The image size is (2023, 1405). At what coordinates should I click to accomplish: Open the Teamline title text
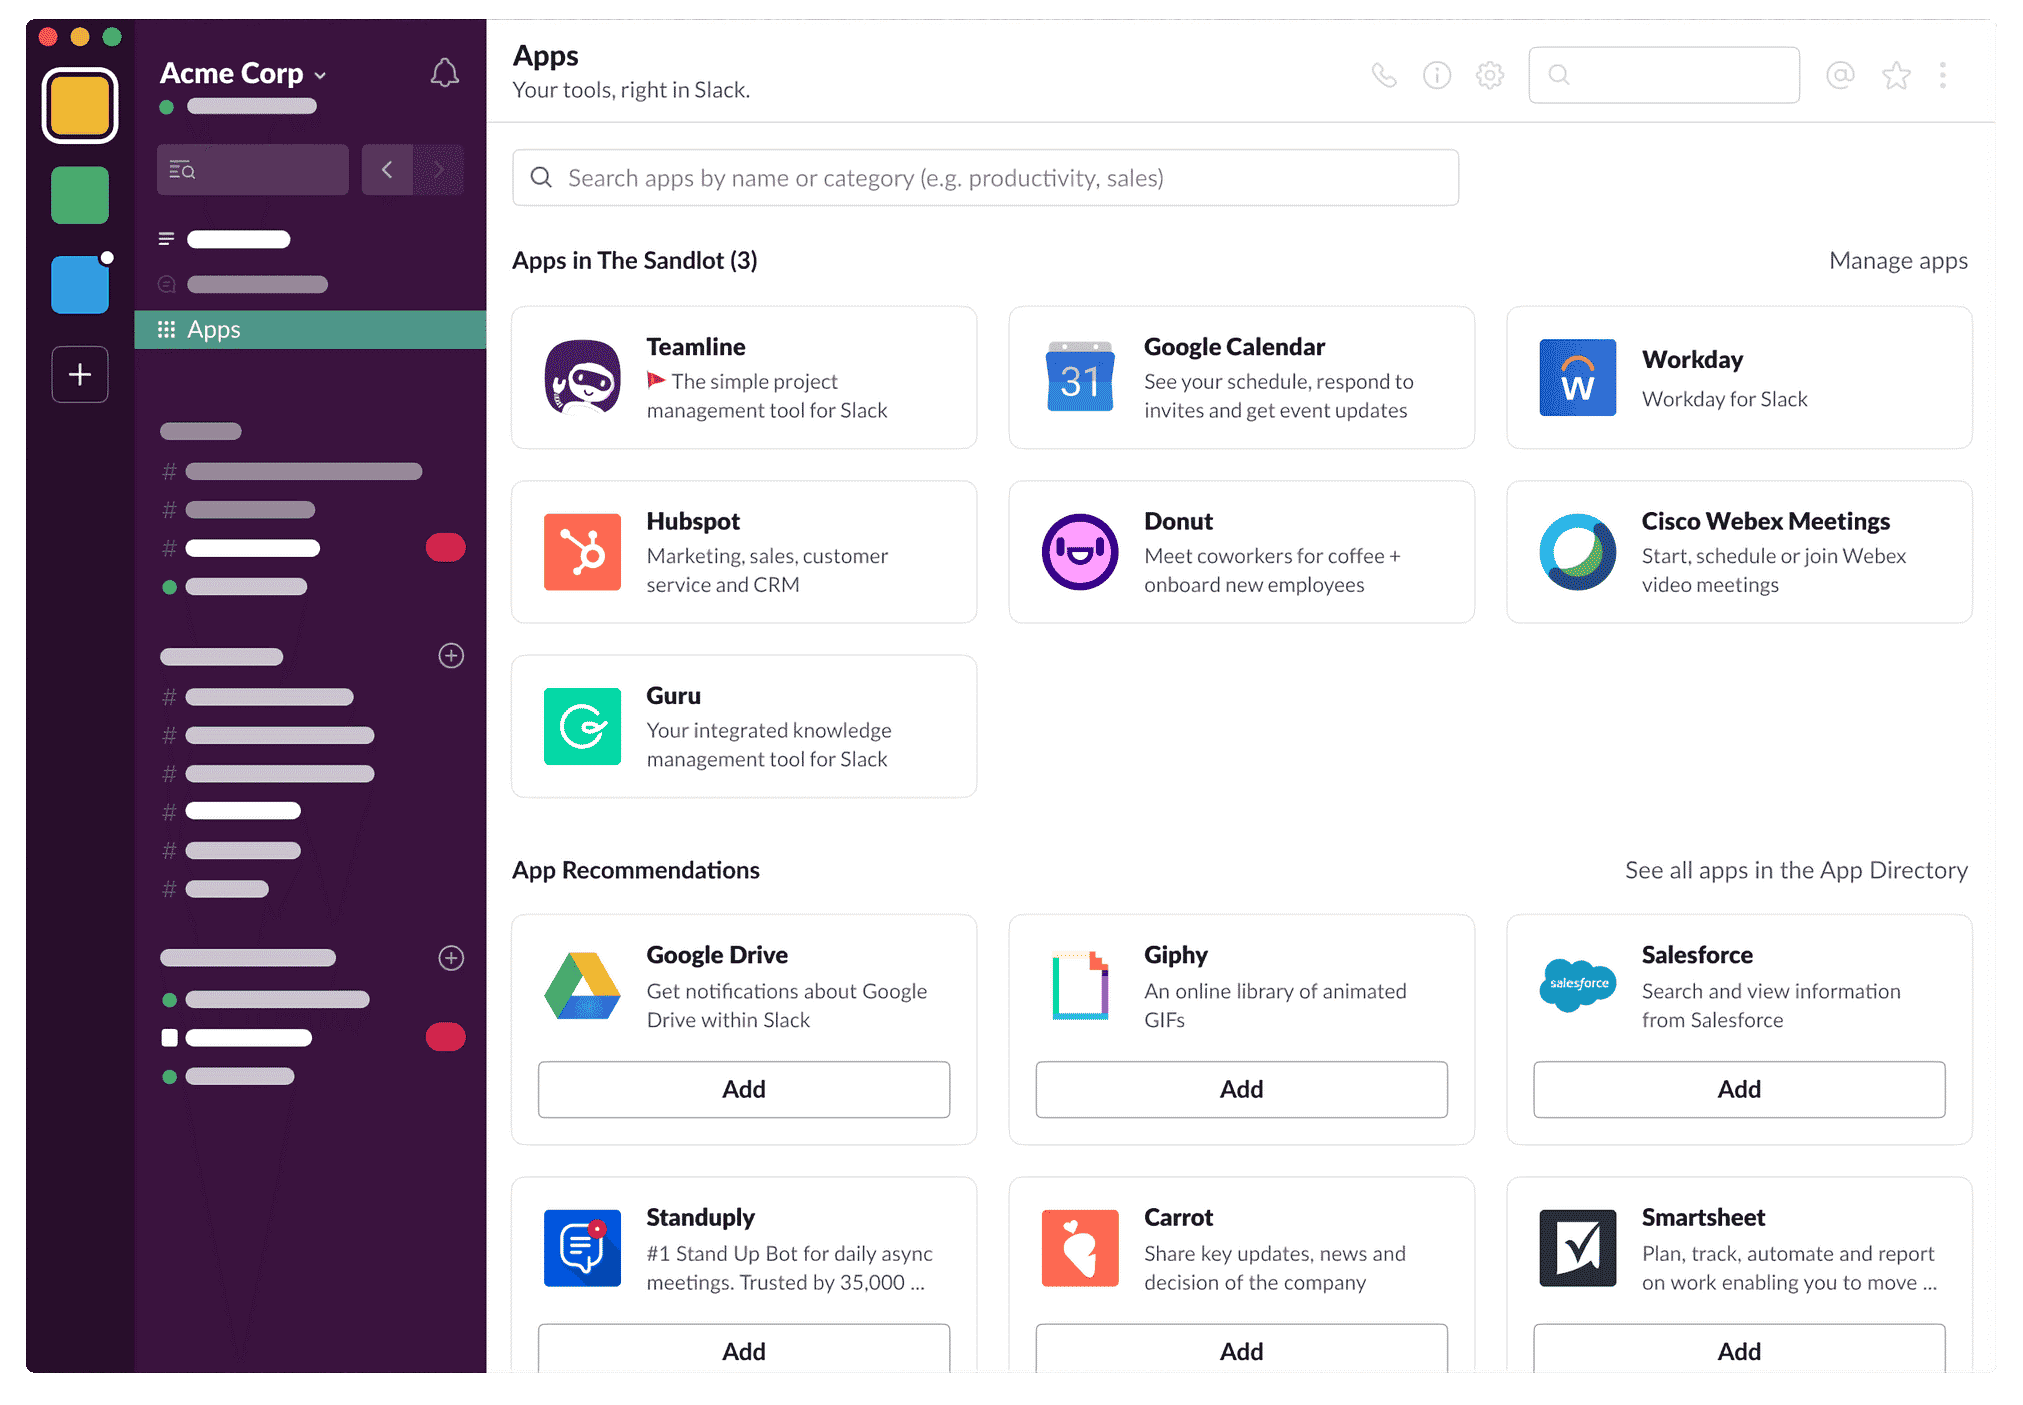695,347
